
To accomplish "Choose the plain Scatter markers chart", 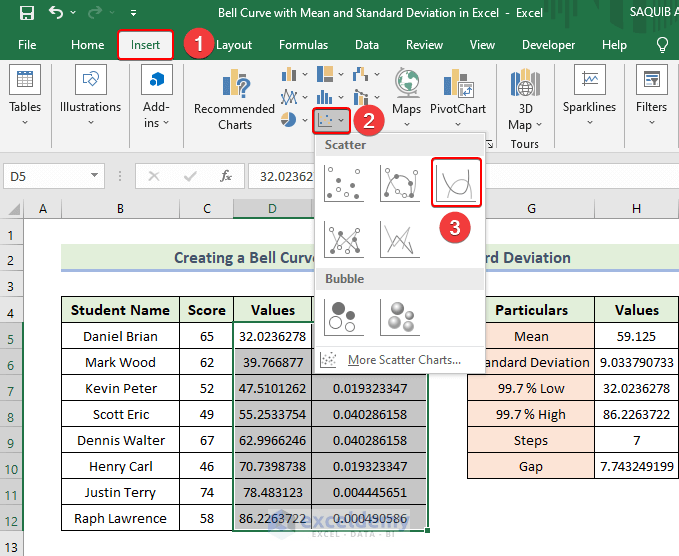I will tap(344, 183).
